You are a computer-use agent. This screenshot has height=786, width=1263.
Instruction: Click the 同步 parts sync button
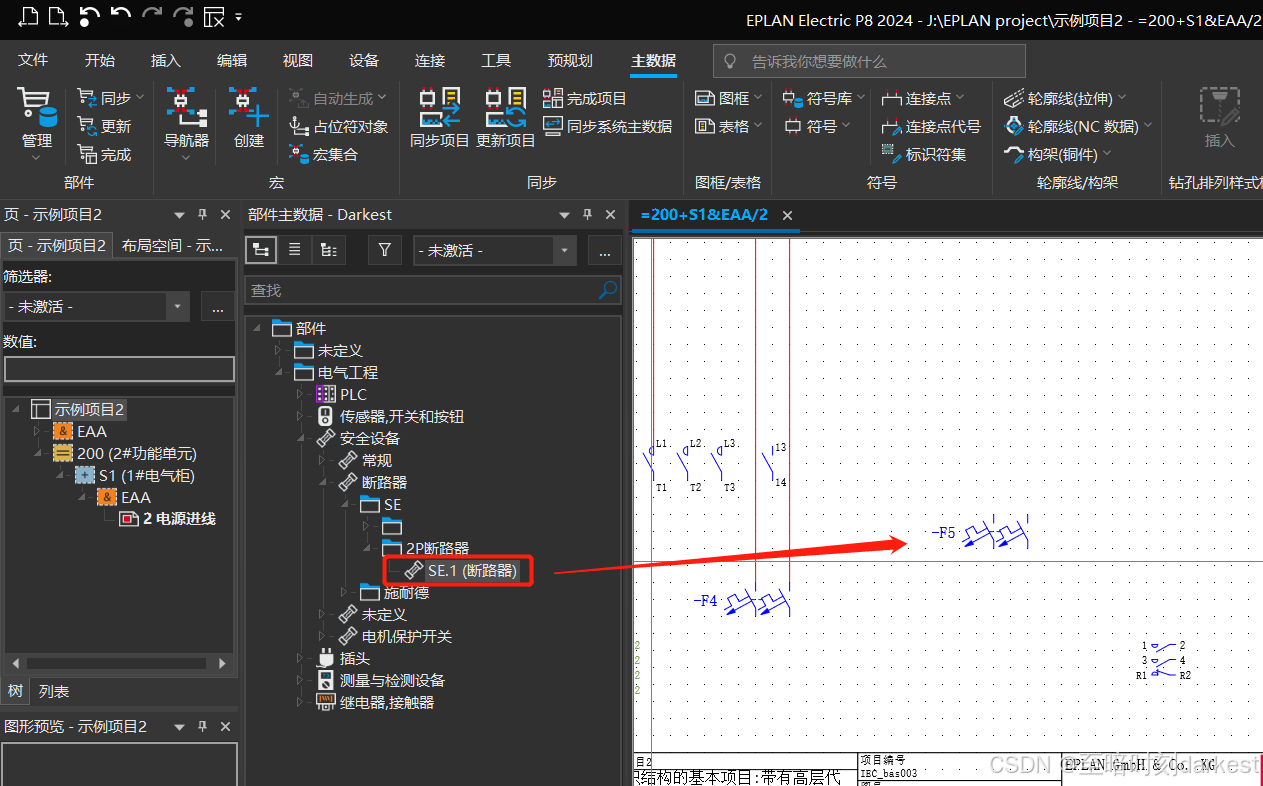[x=111, y=98]
